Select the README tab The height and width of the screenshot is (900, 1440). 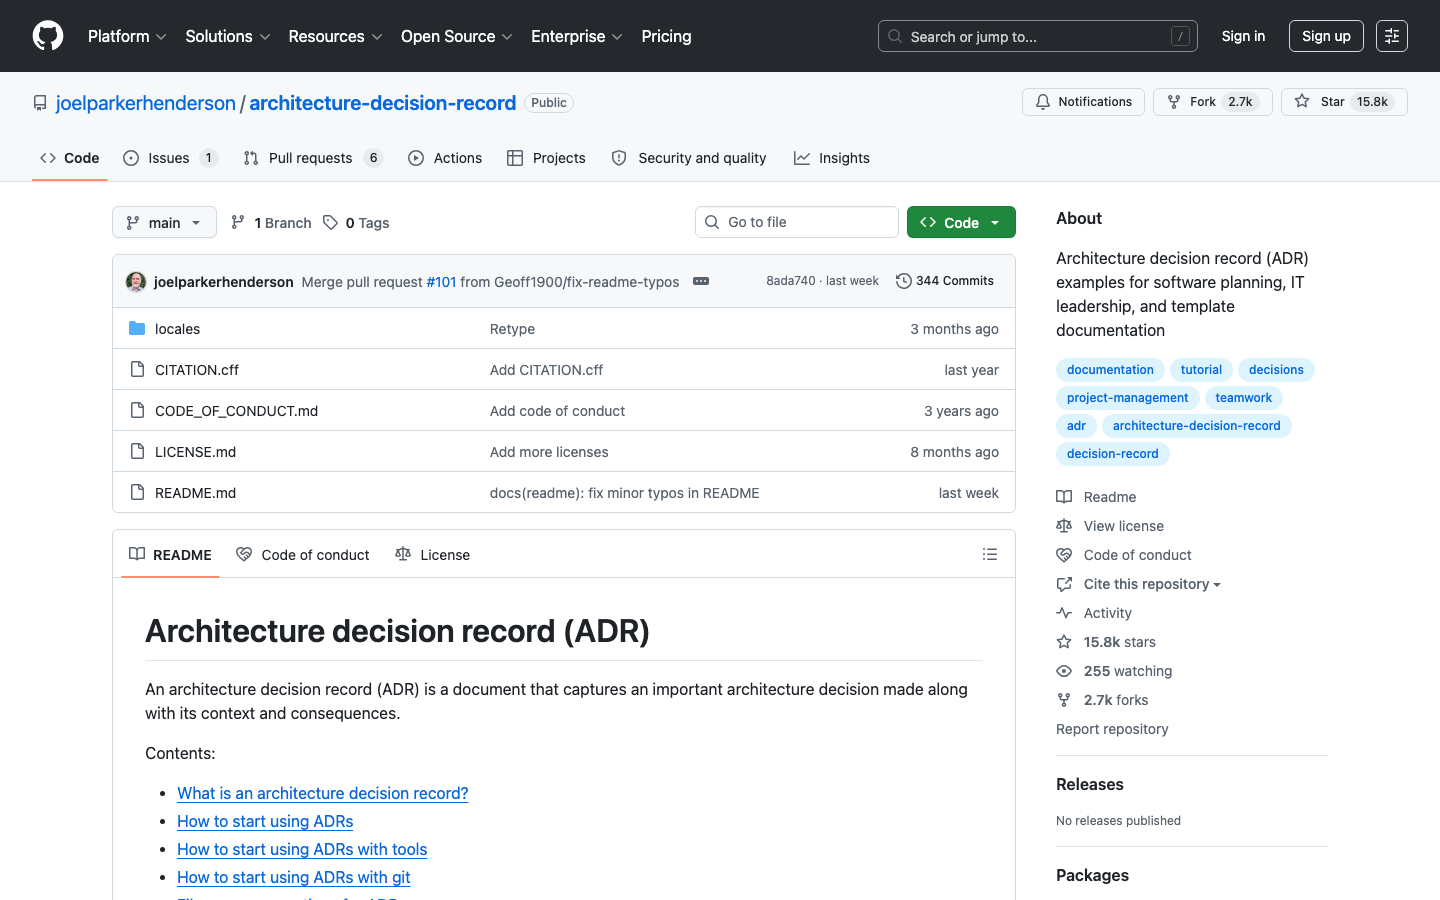click(170, 555)
